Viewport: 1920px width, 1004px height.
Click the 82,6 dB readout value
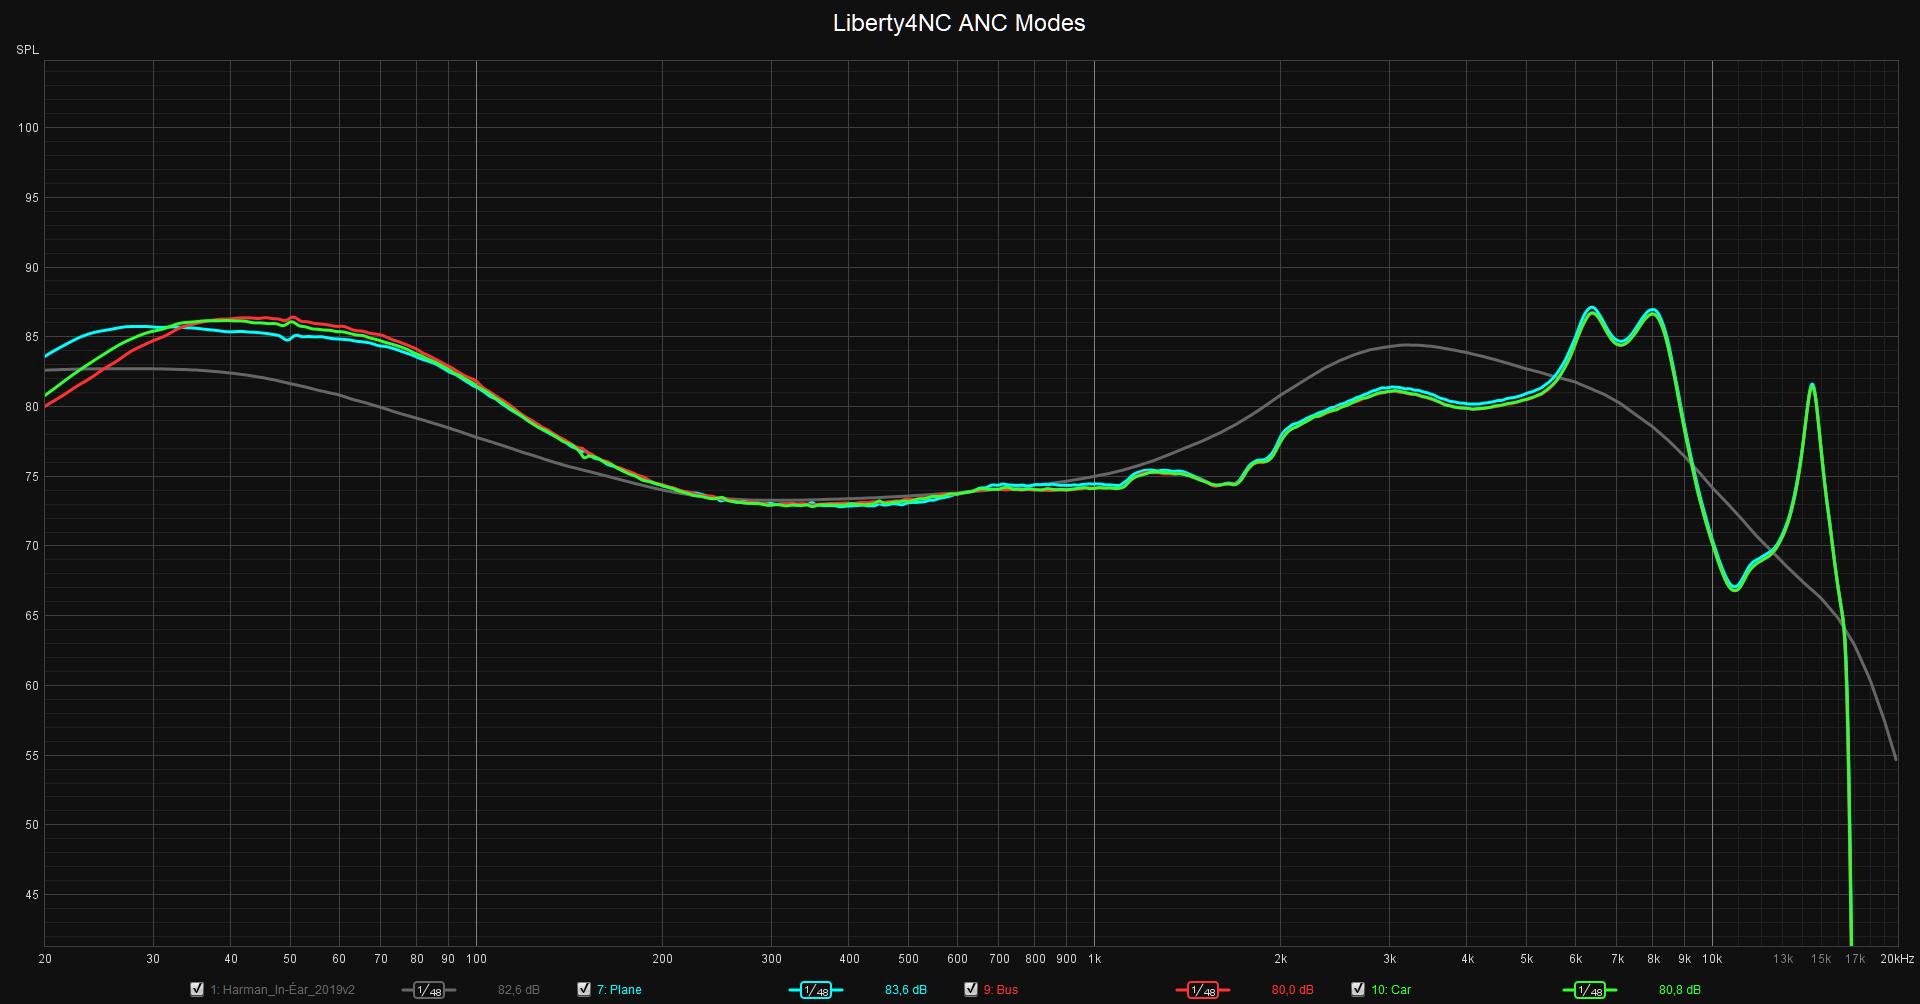(519, 990)
